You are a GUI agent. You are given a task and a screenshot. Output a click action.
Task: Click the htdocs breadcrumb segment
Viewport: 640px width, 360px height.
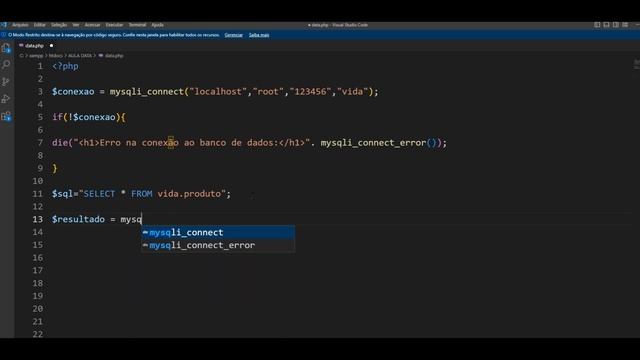(x=56, y=56)
